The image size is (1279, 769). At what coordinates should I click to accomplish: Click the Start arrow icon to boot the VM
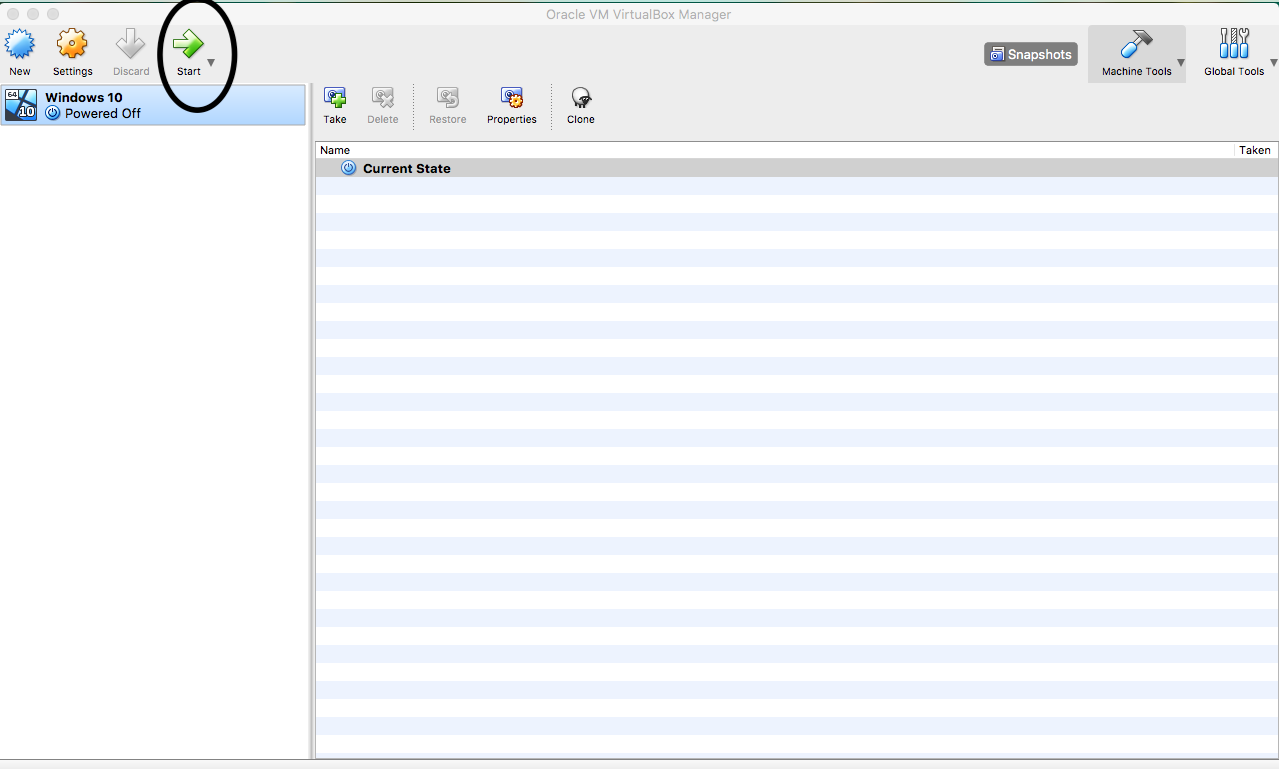pos(188,44)
